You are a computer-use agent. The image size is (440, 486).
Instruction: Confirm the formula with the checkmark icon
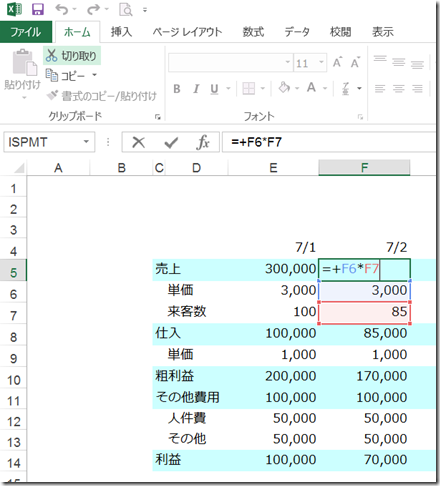(x=171, y=143)
